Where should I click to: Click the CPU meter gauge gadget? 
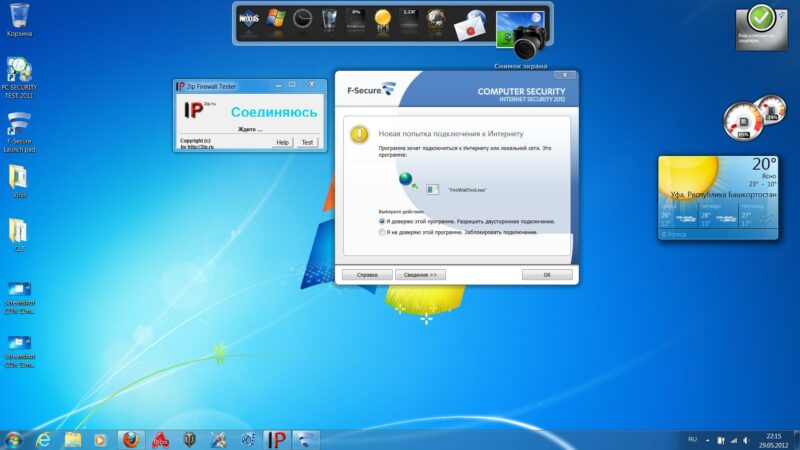coord(743,122)
